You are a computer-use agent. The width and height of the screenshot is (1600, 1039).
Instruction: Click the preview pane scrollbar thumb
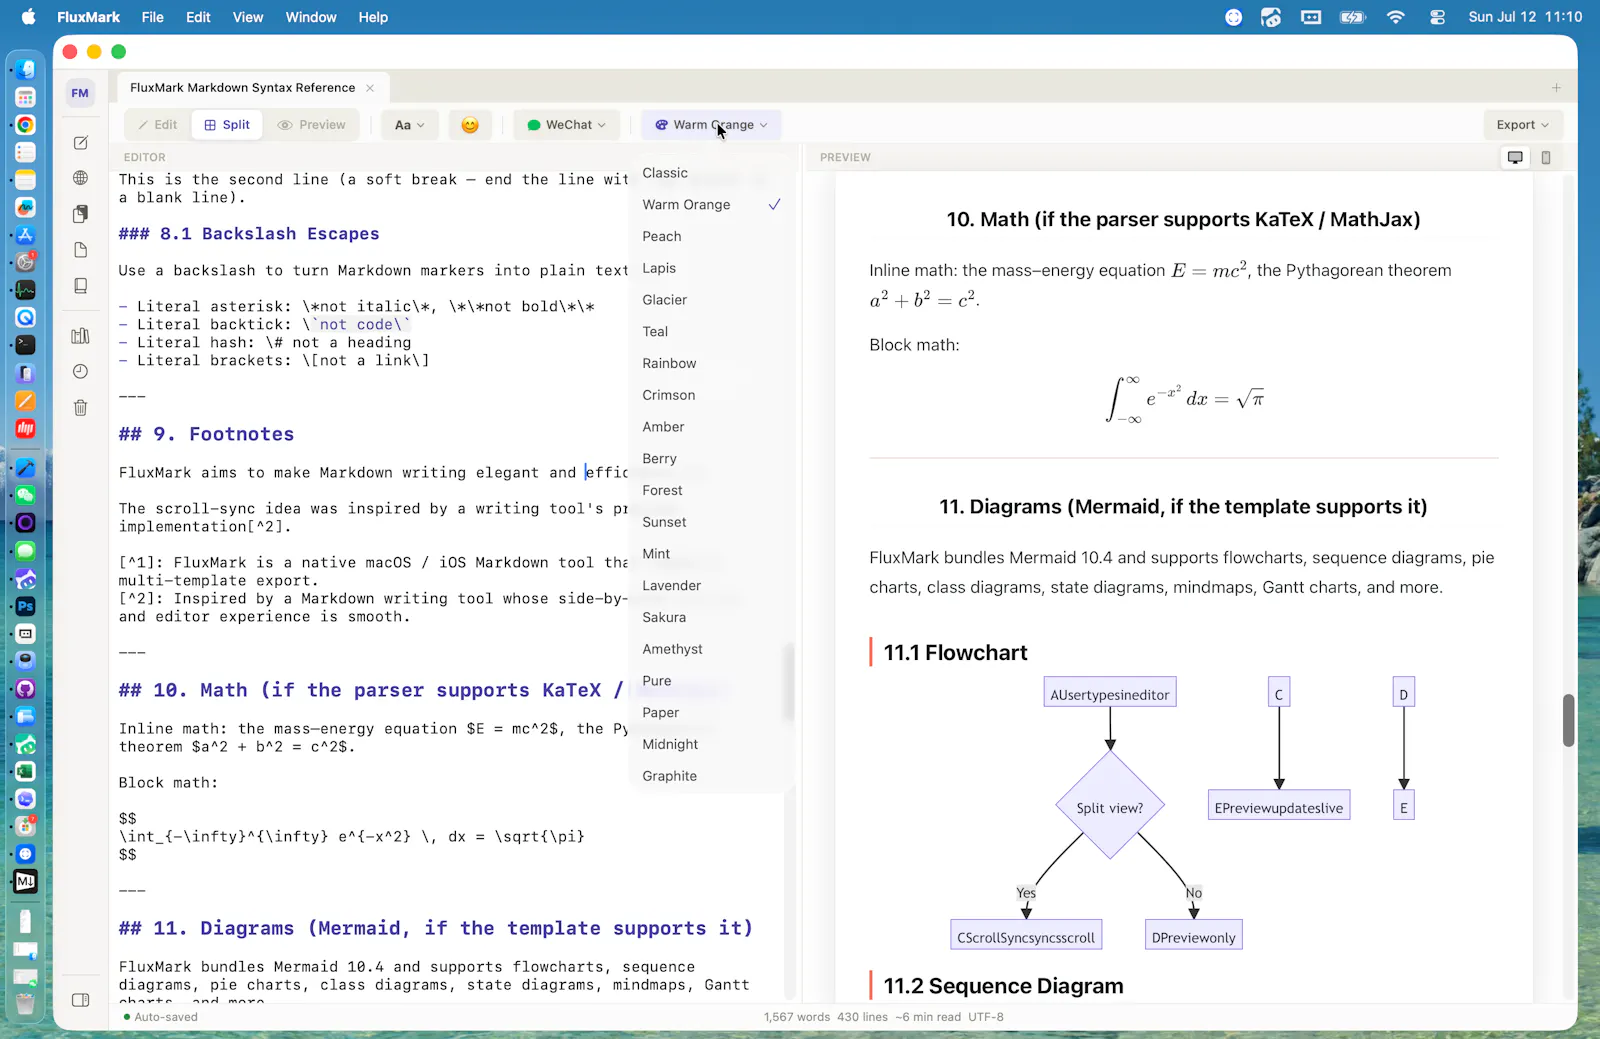point(1568,720)
